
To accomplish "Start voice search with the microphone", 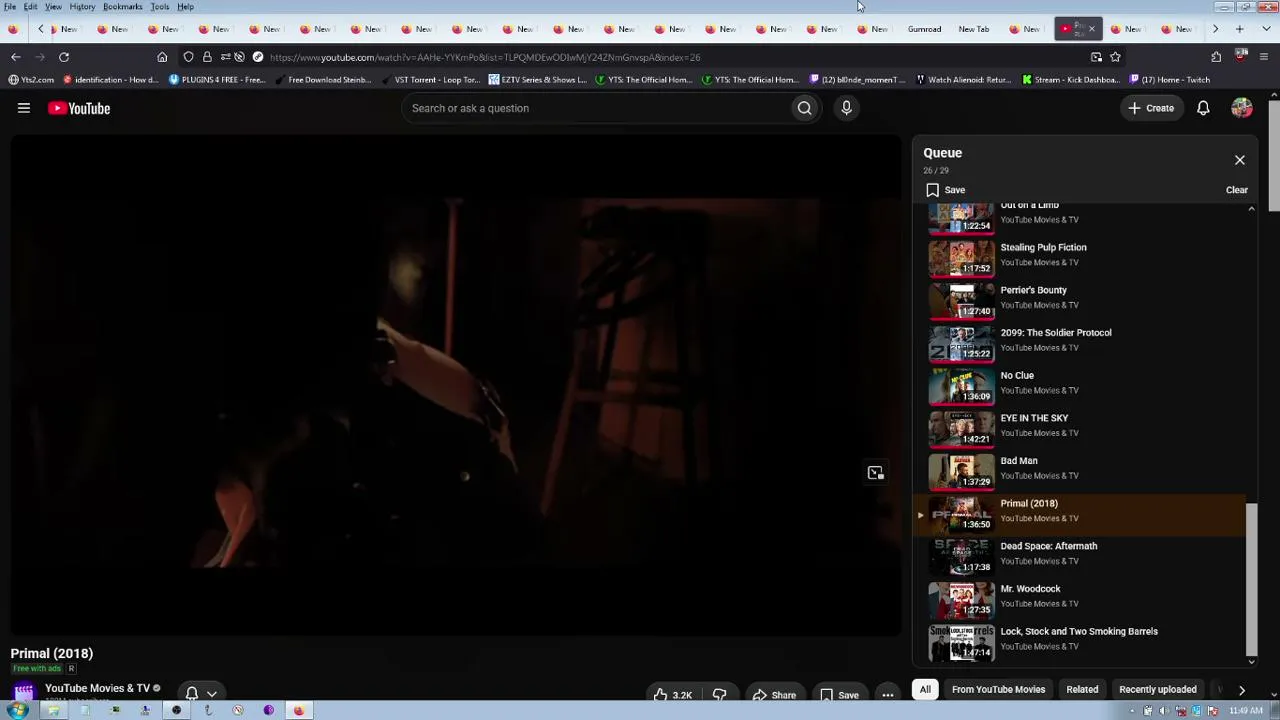I will [846, 108].
